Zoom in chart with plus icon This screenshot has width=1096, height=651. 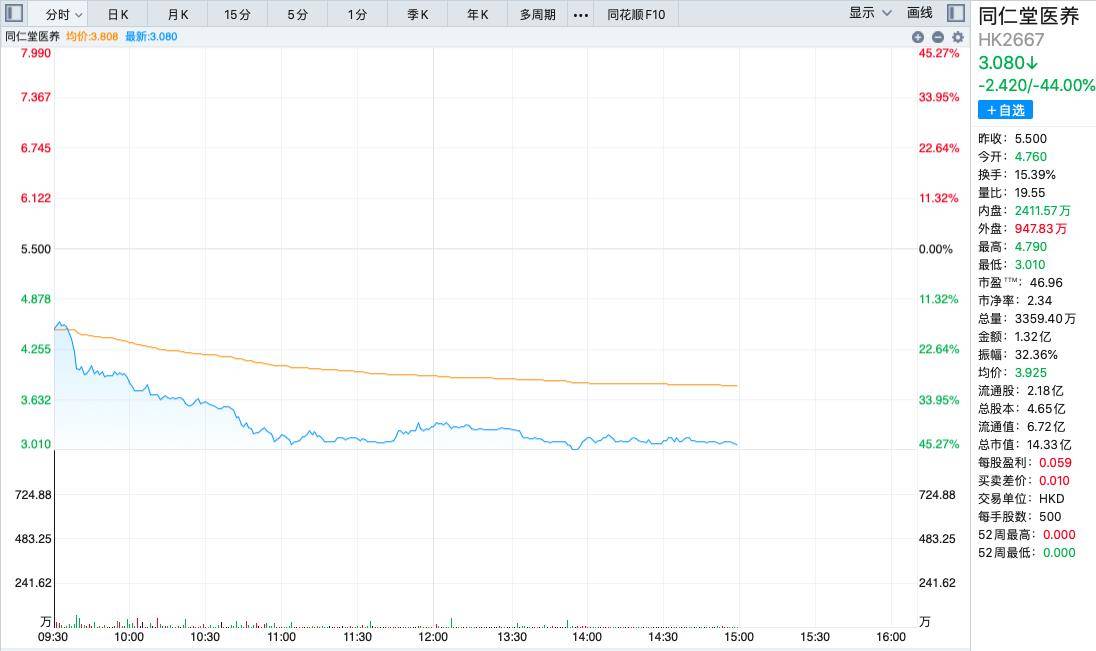coord(918,37)
